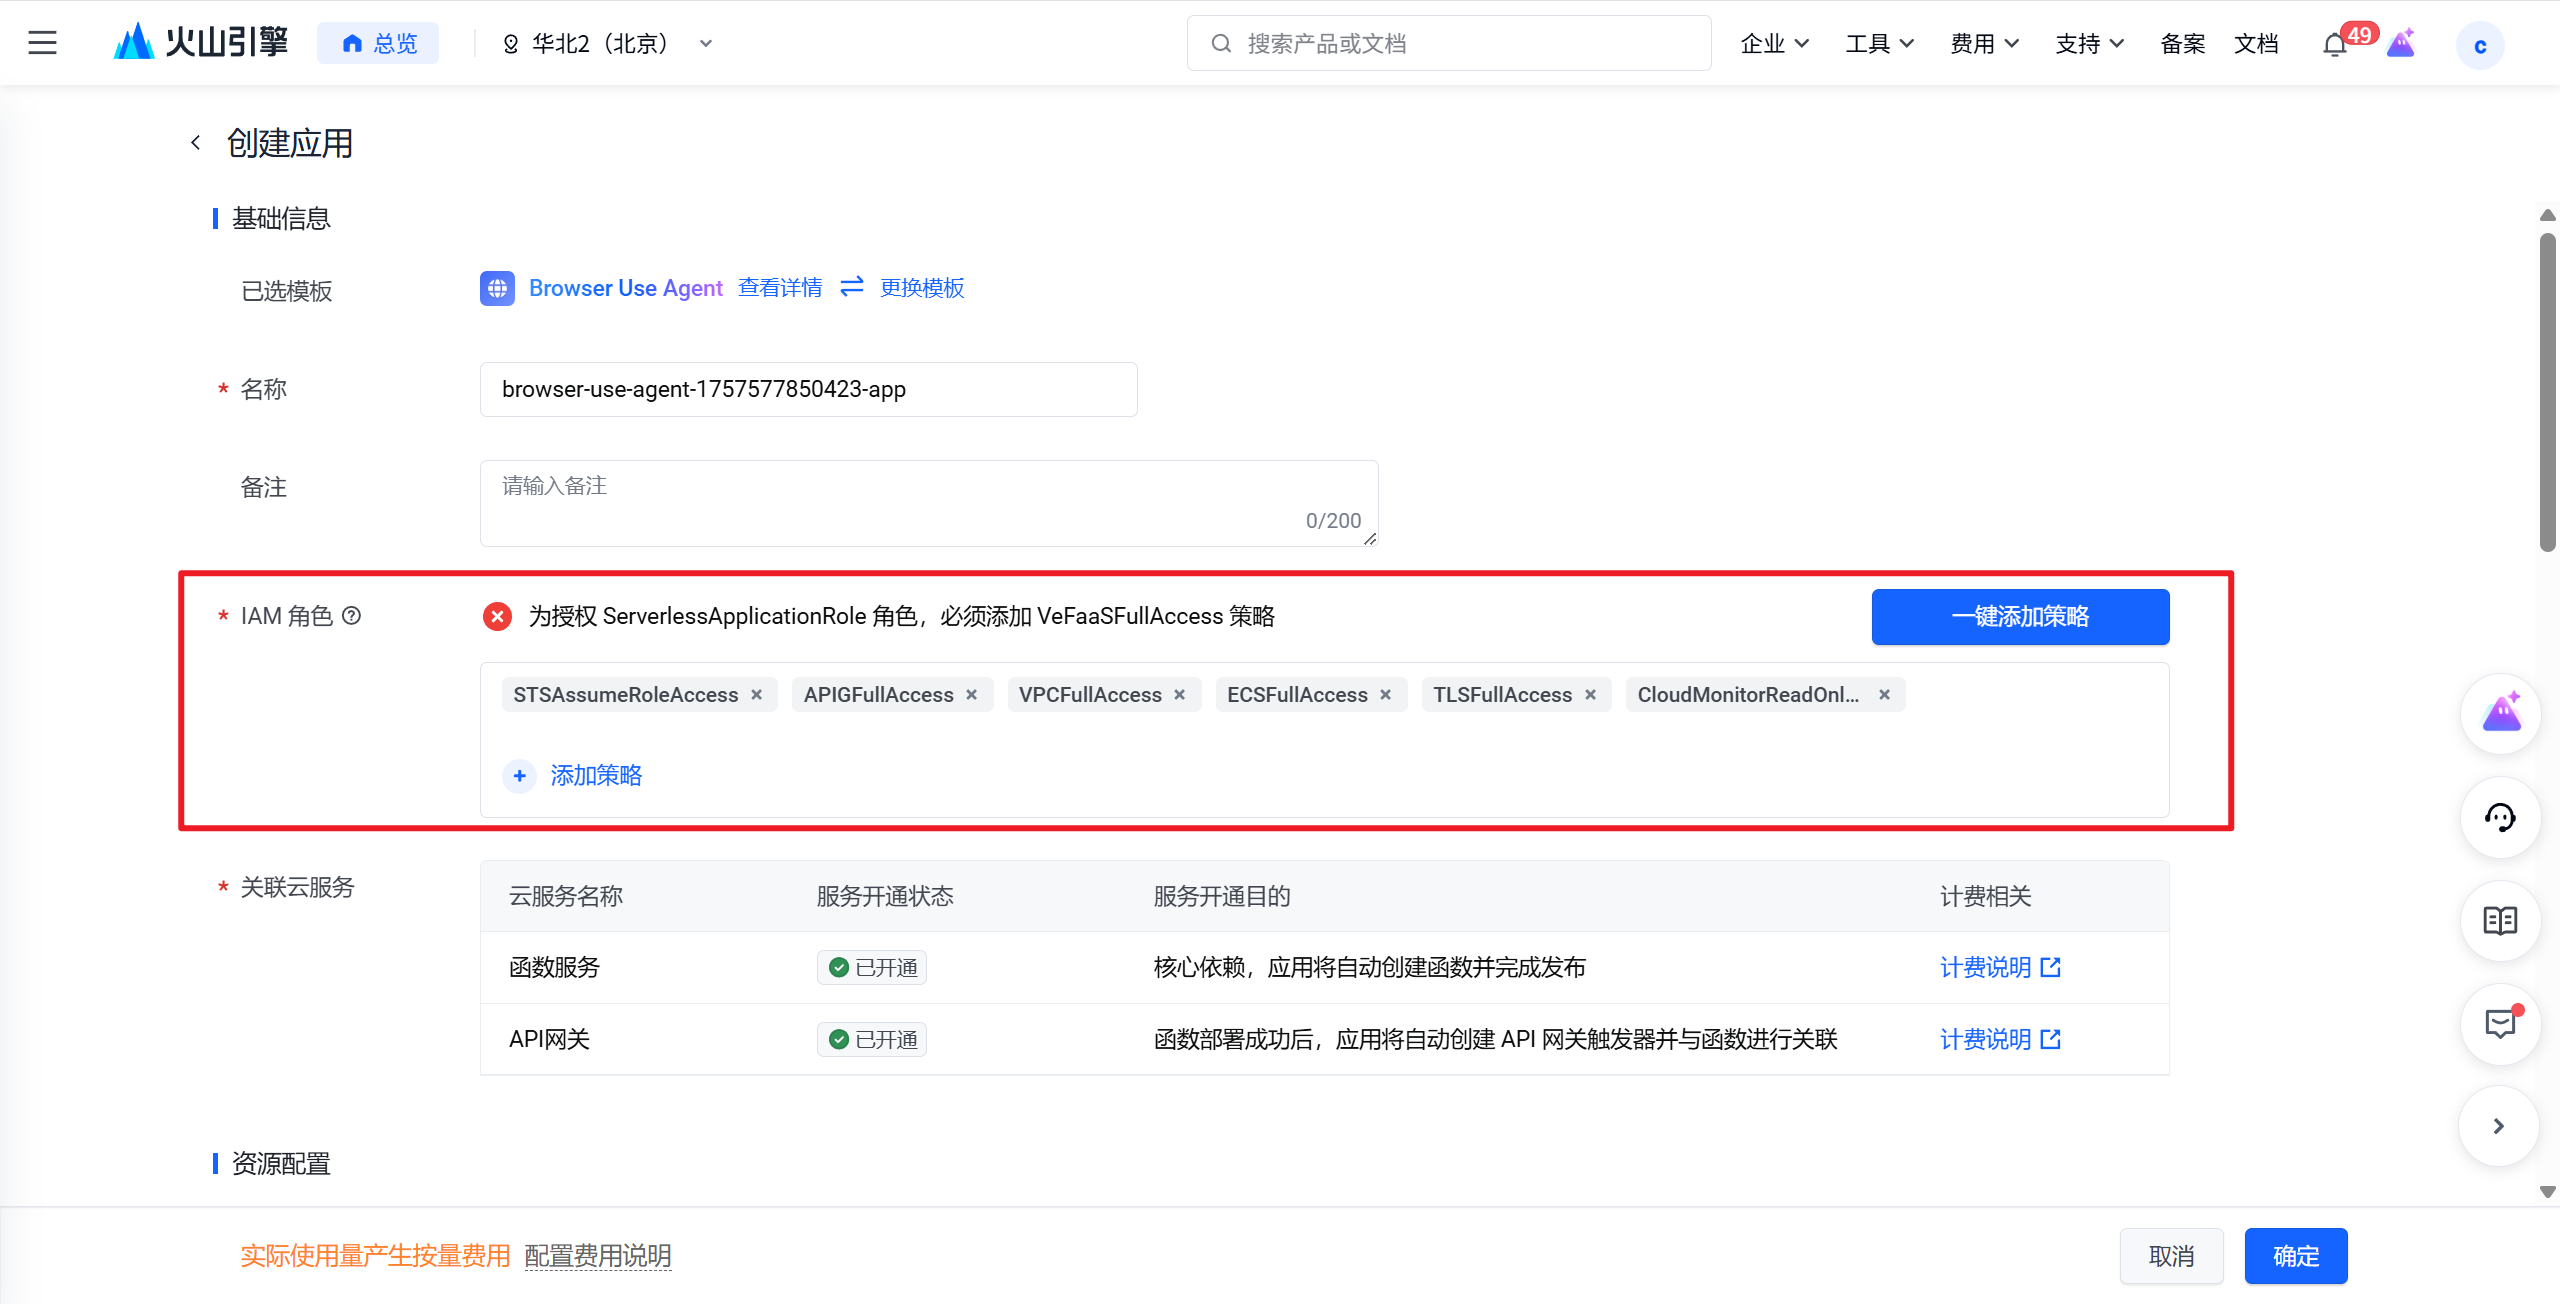The image size is (2560, 1304).
Task: Expand the 工具 dropdown menu
Action: pos(1879,43)
